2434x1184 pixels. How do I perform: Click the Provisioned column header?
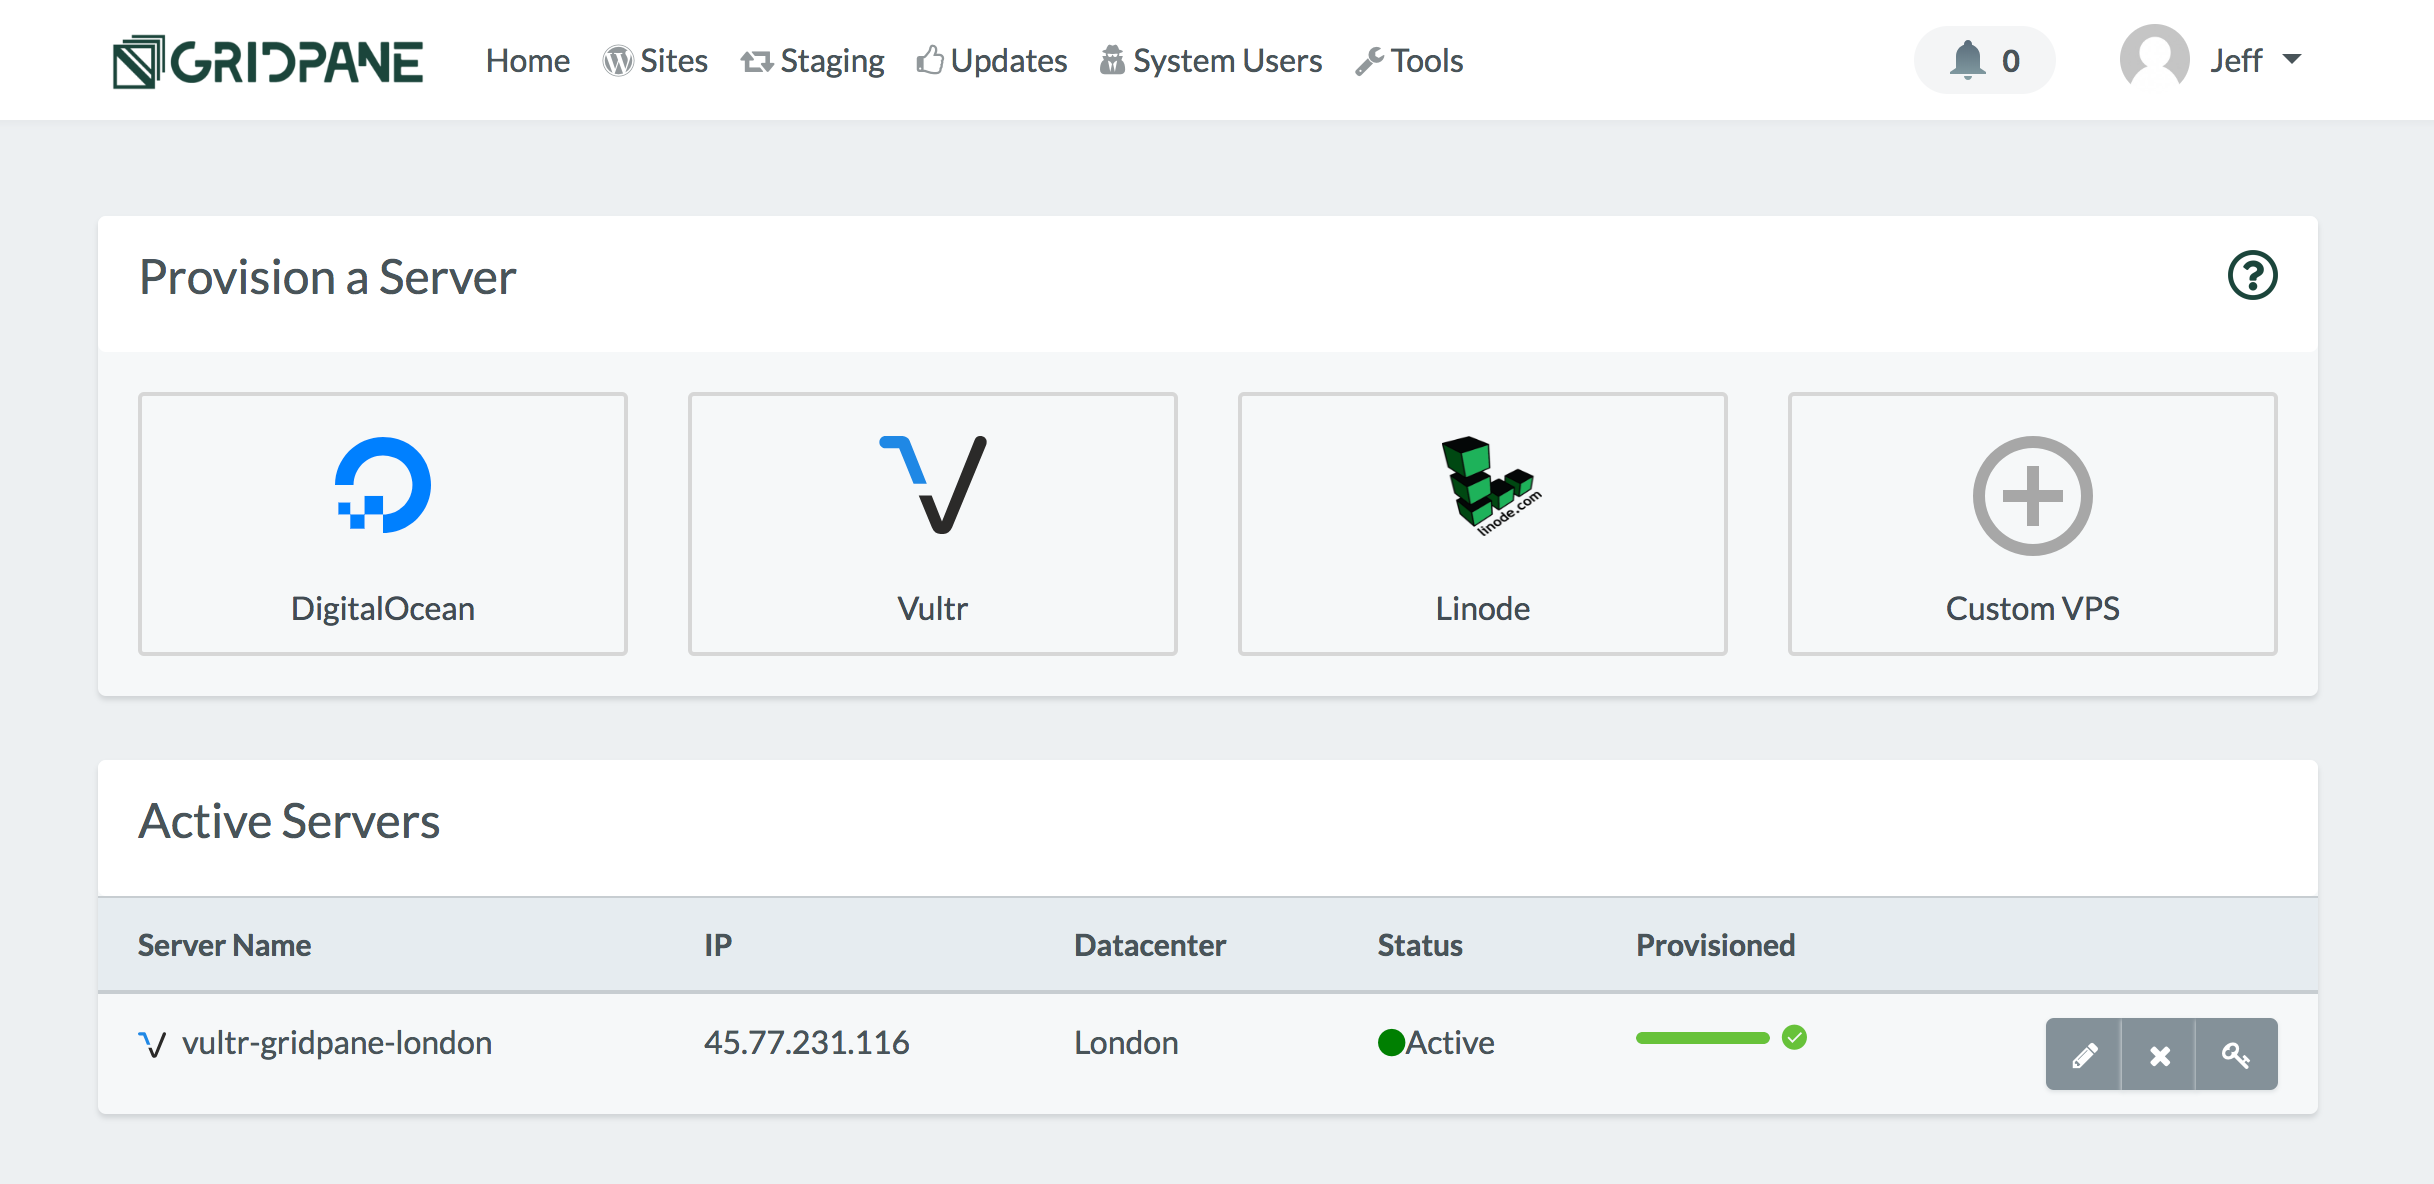(1716, 945)
